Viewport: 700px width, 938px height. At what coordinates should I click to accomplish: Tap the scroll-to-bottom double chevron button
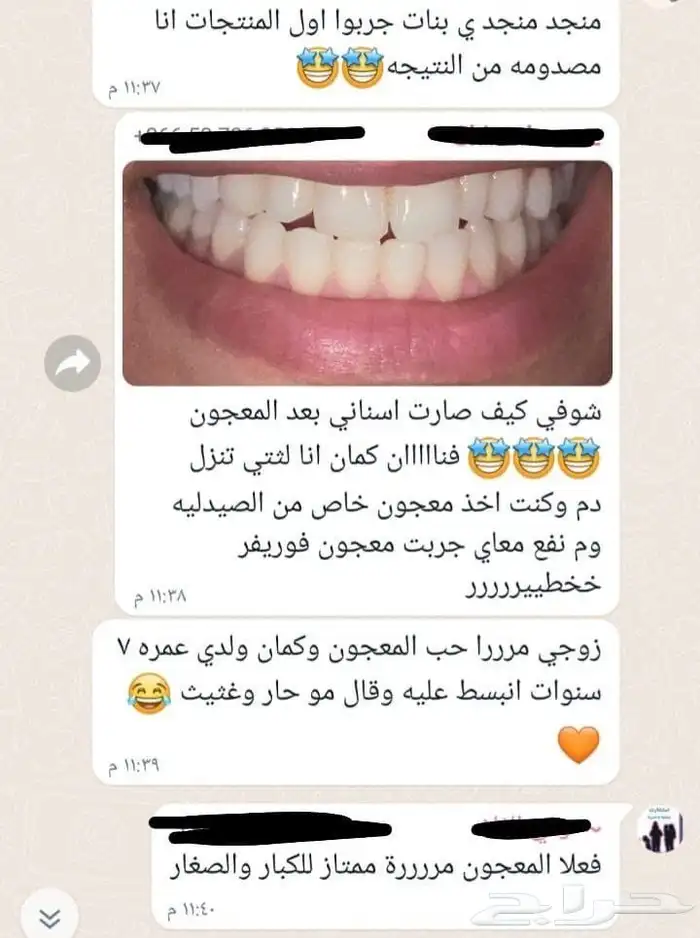(50, 916)
